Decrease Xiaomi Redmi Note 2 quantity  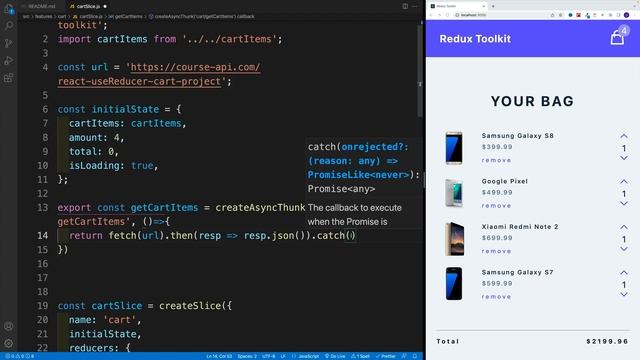[x=624, y=249]
